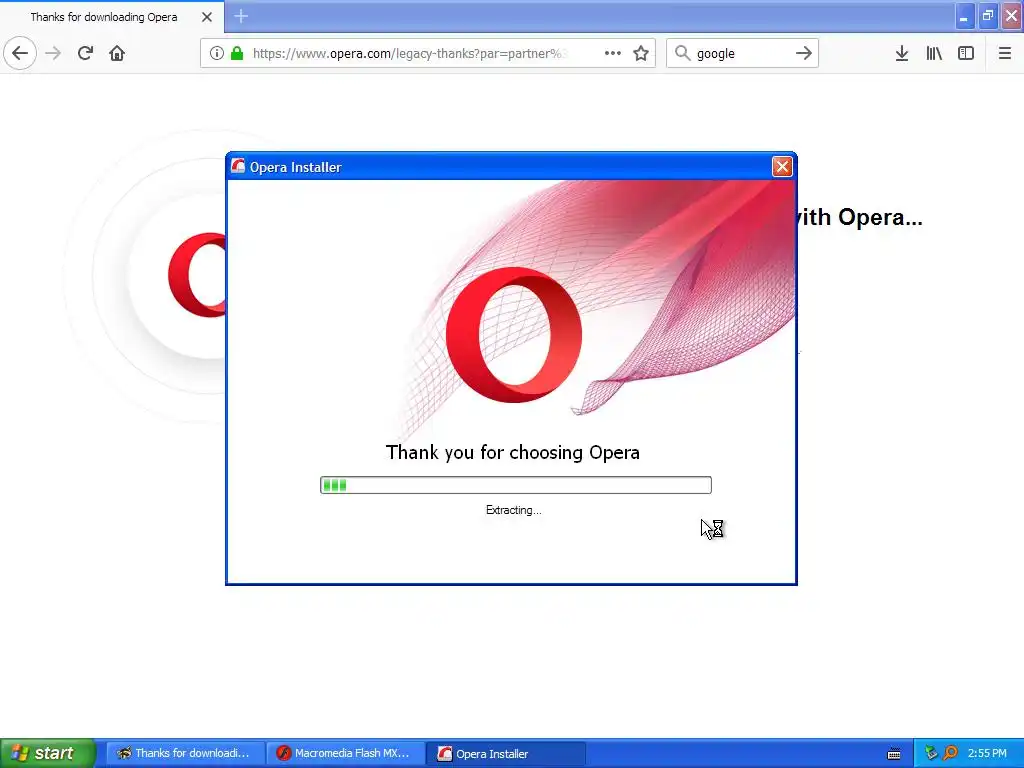Viewport: 1024px width, 768px height.
Task: Click the Extracting... status text
Action: point(513,510)
